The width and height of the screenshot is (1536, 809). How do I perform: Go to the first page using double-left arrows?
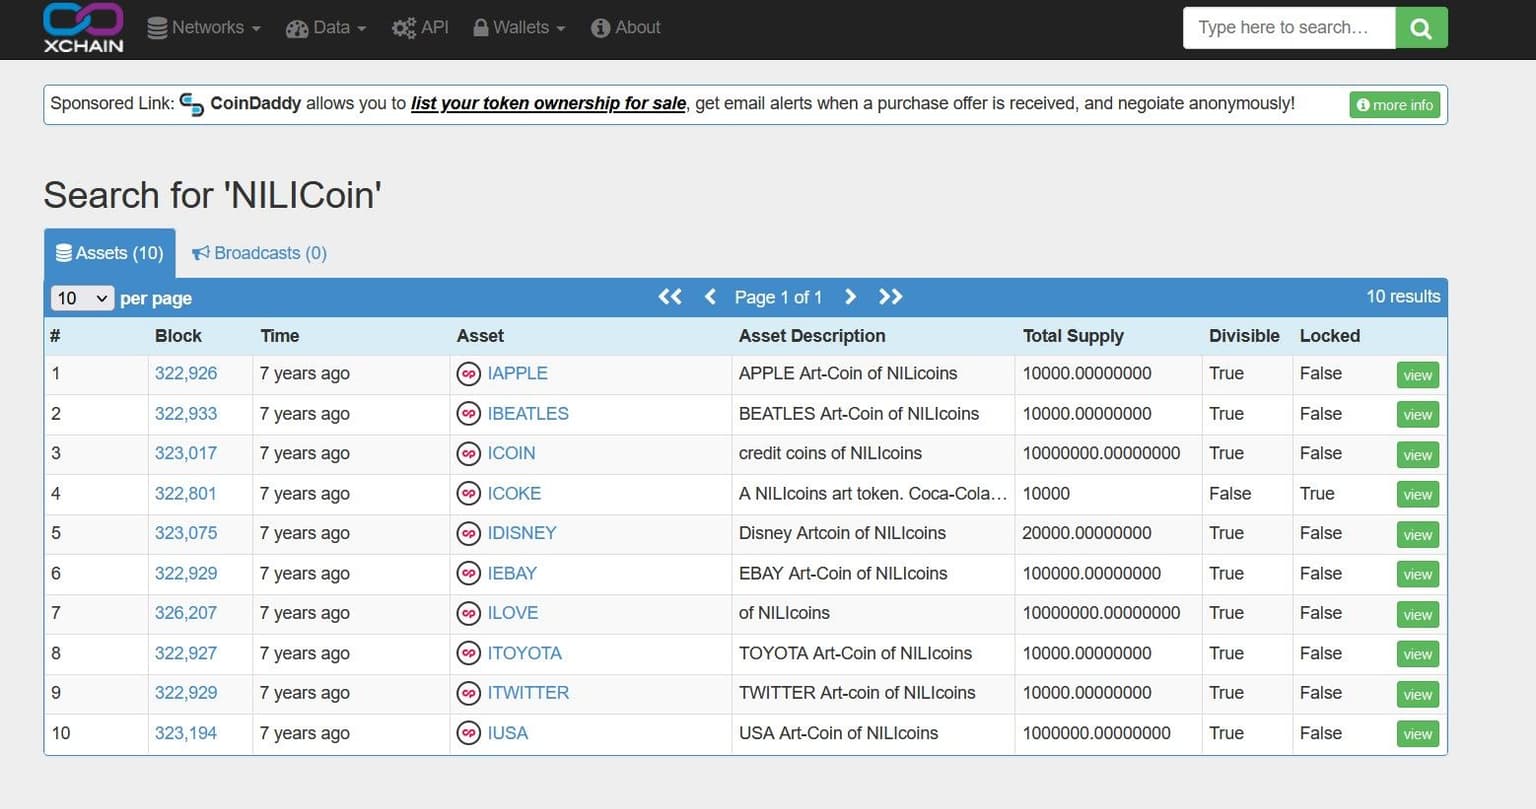tap(669, 297)
